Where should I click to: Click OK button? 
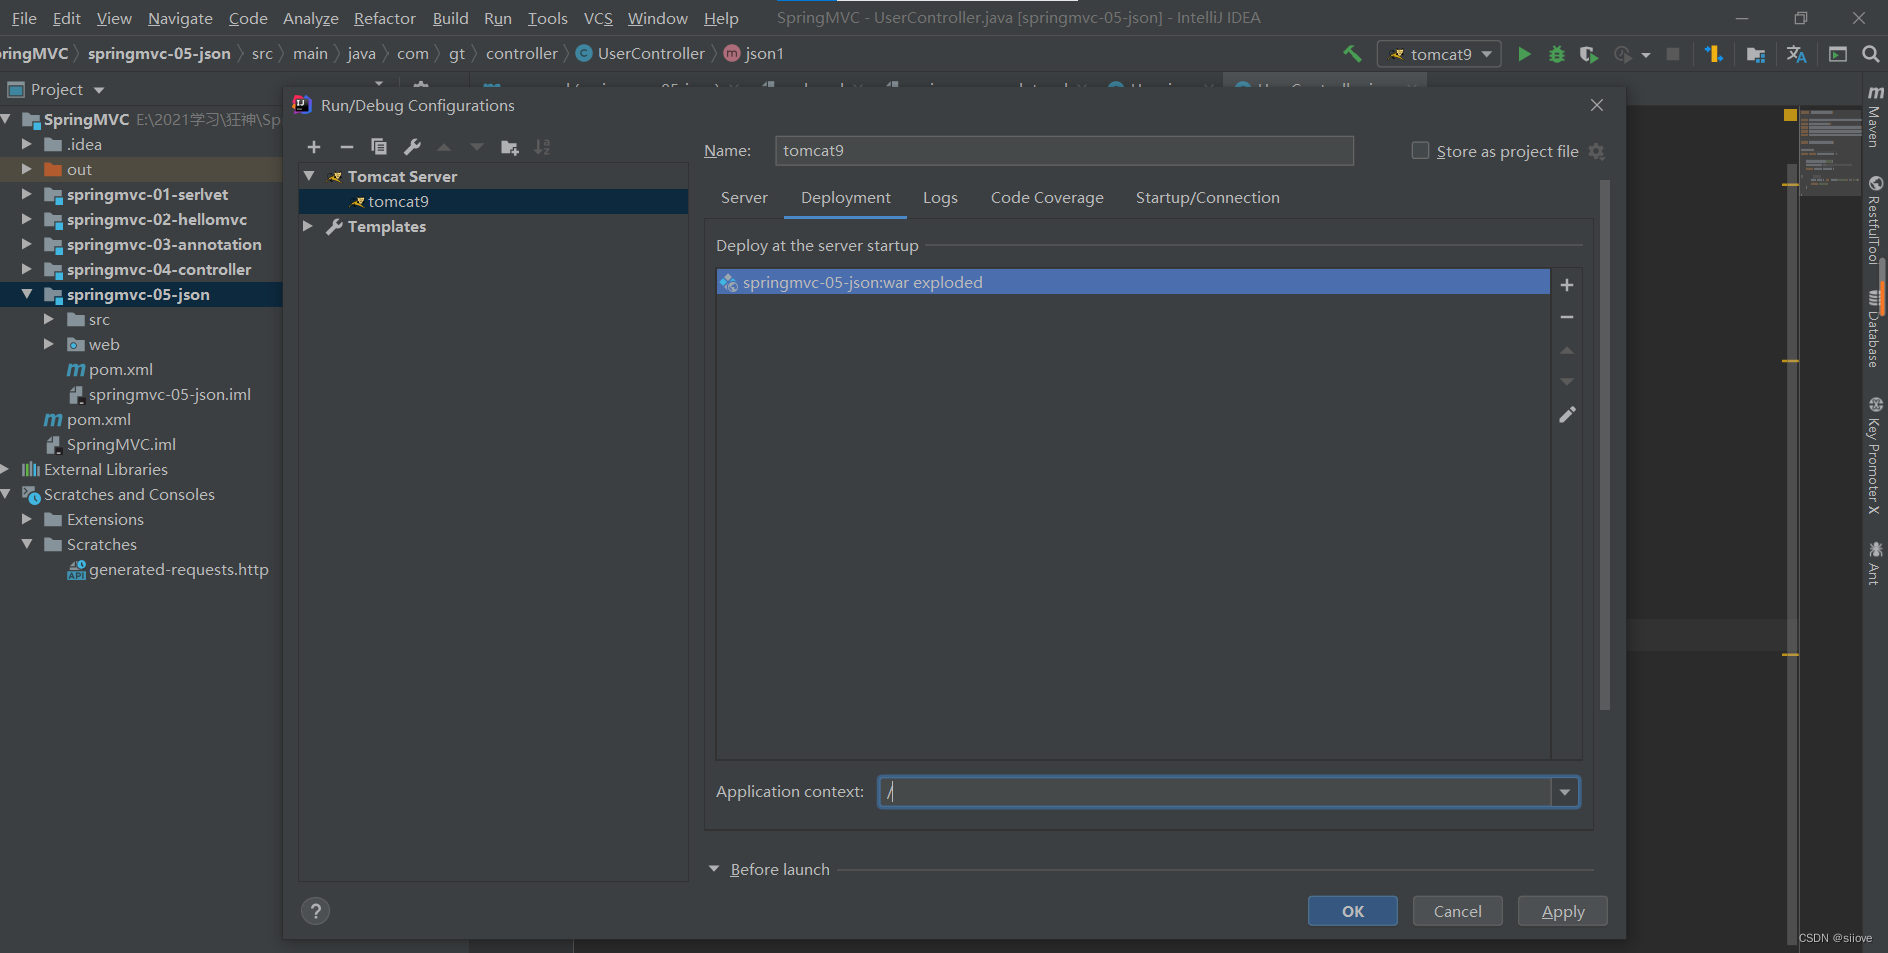(x=1353, y=911)
